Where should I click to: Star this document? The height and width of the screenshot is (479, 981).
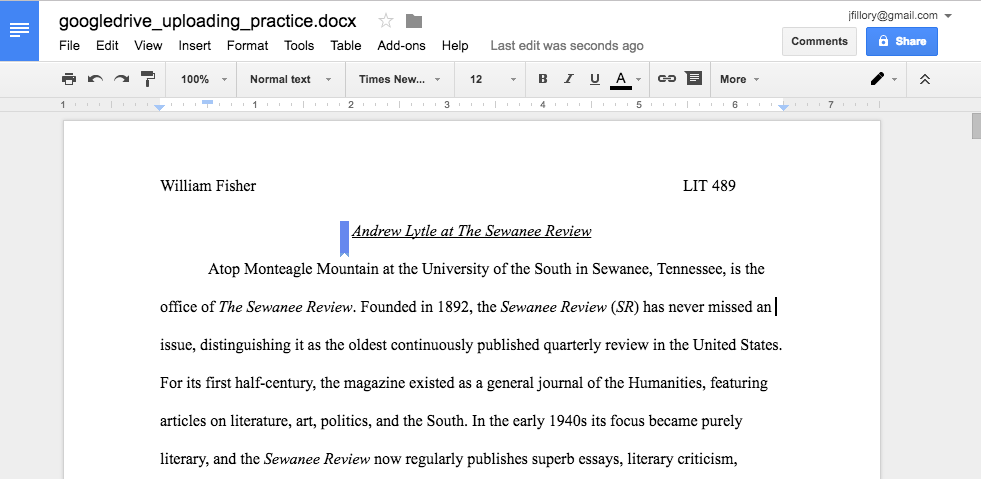tap(386, 21)
